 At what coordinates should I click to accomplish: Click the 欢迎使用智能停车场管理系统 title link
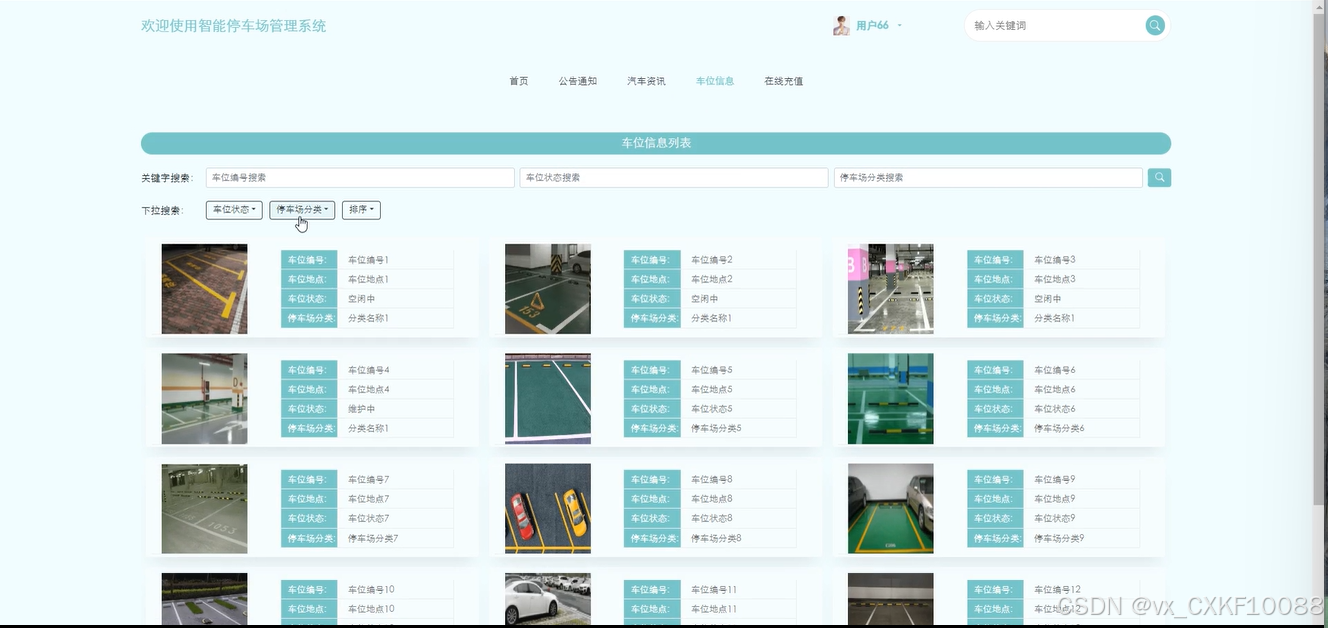coord(234,26)
